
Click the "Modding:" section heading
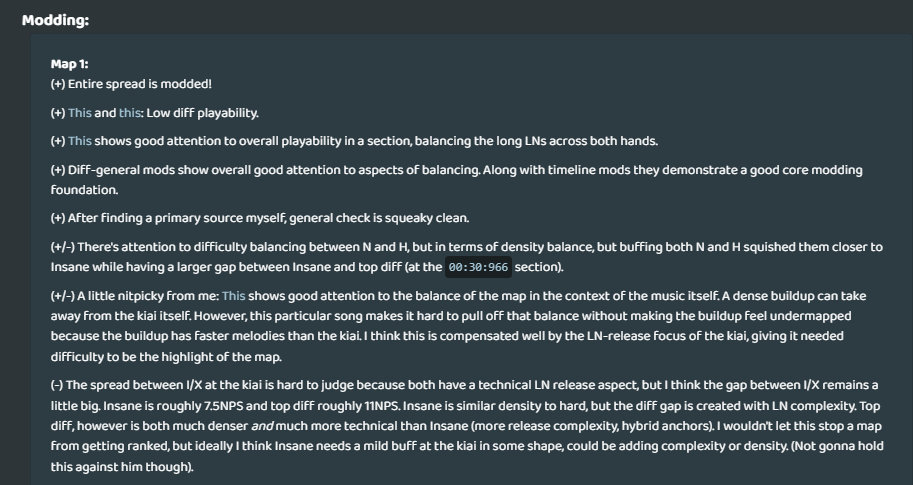55,20
